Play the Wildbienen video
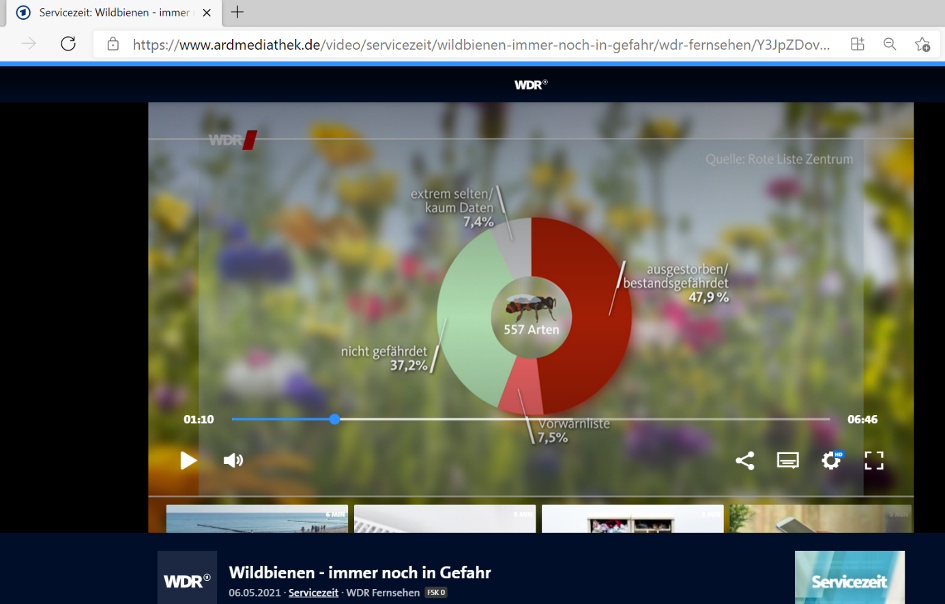Image resolution: width=945 pixels, height=604 pixels. pos(188,461)
